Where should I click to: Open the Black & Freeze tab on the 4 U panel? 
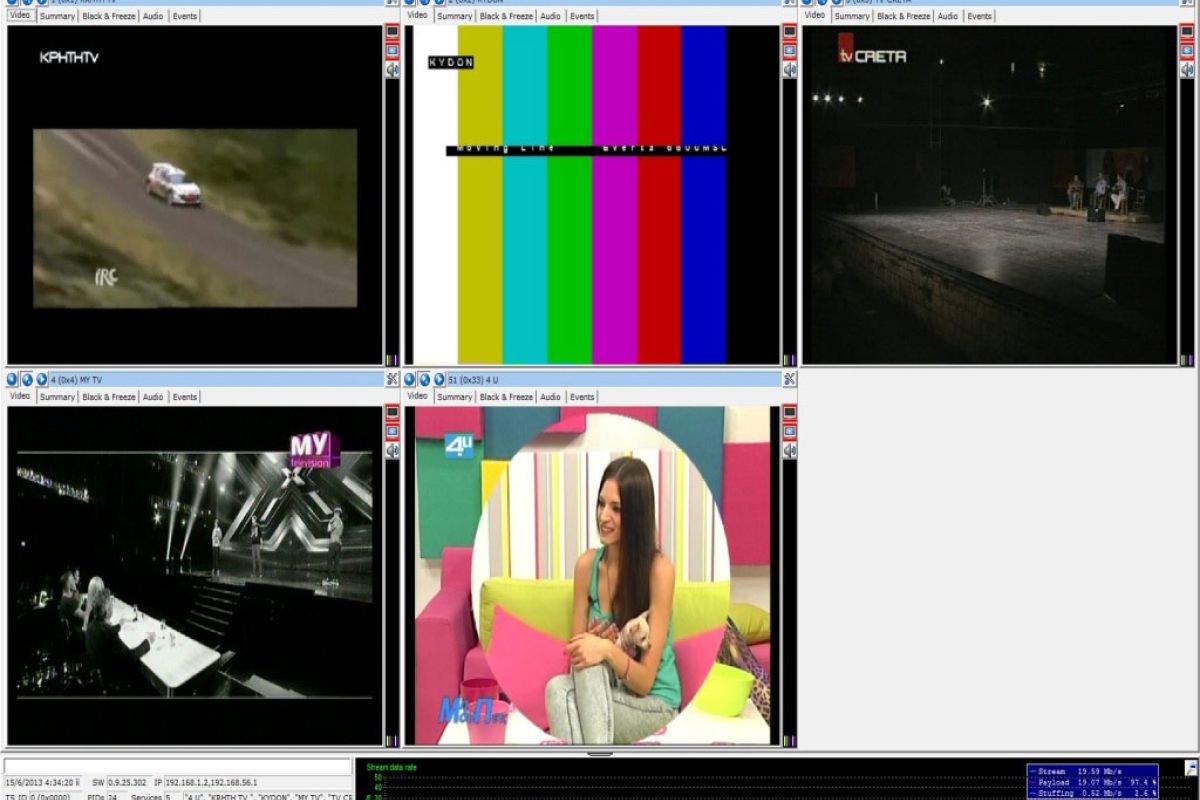coord(505,396)
